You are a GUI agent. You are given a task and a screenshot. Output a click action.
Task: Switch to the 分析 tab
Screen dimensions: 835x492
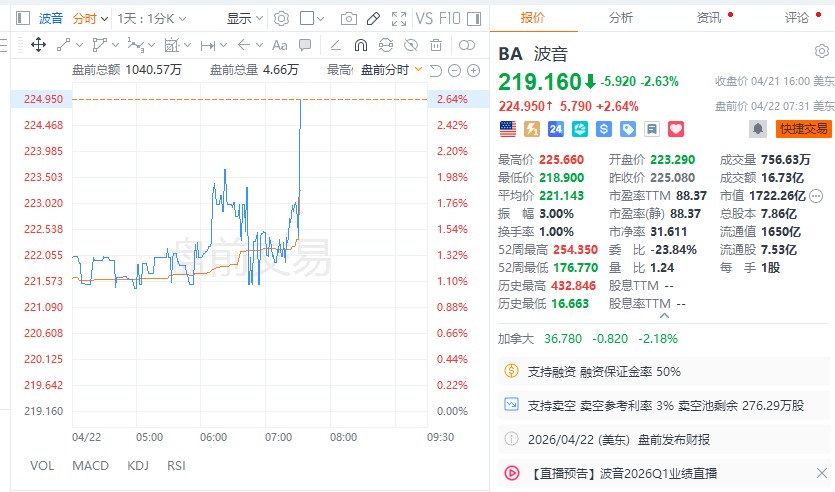point(620,17)
